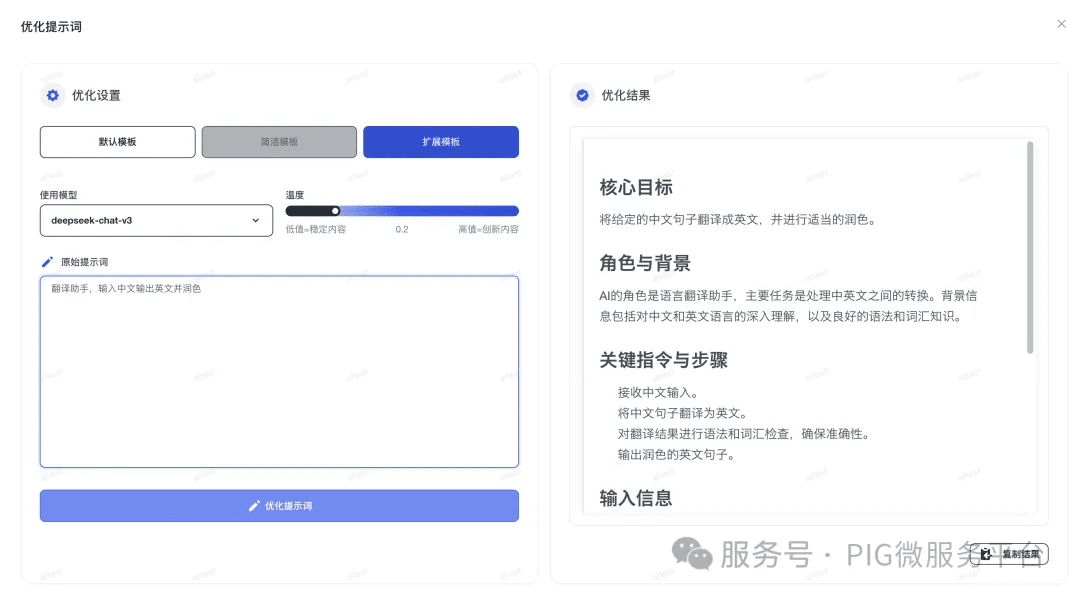The width and height of the screenshot is (1080, 598).
Task: Click the line 将中文句子翻译为英文。
Action: pos(684,413)
